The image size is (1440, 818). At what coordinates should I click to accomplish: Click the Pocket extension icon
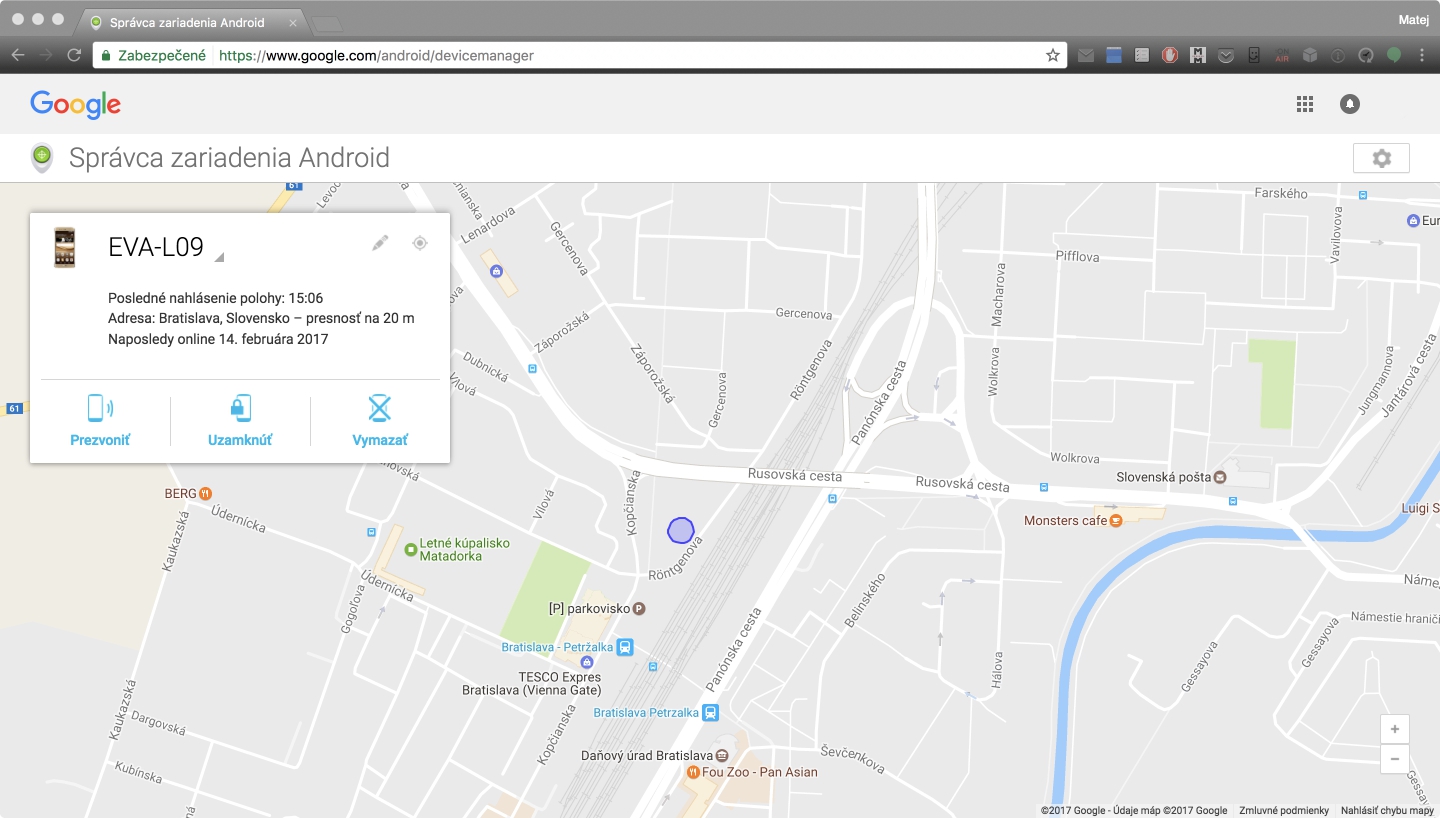click(1225, 56)
